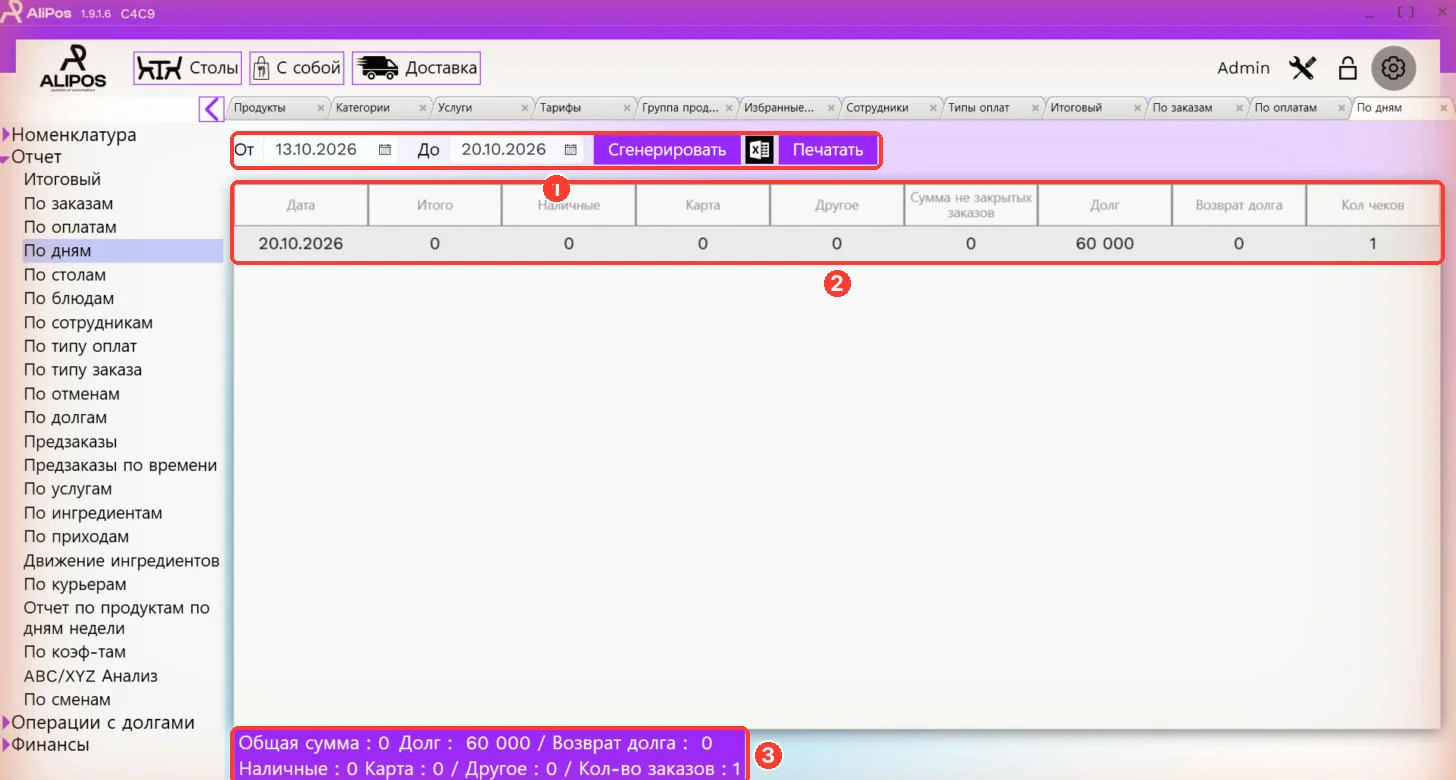Open the По сменам report
1456x780 pixels.
coord(67,699)
